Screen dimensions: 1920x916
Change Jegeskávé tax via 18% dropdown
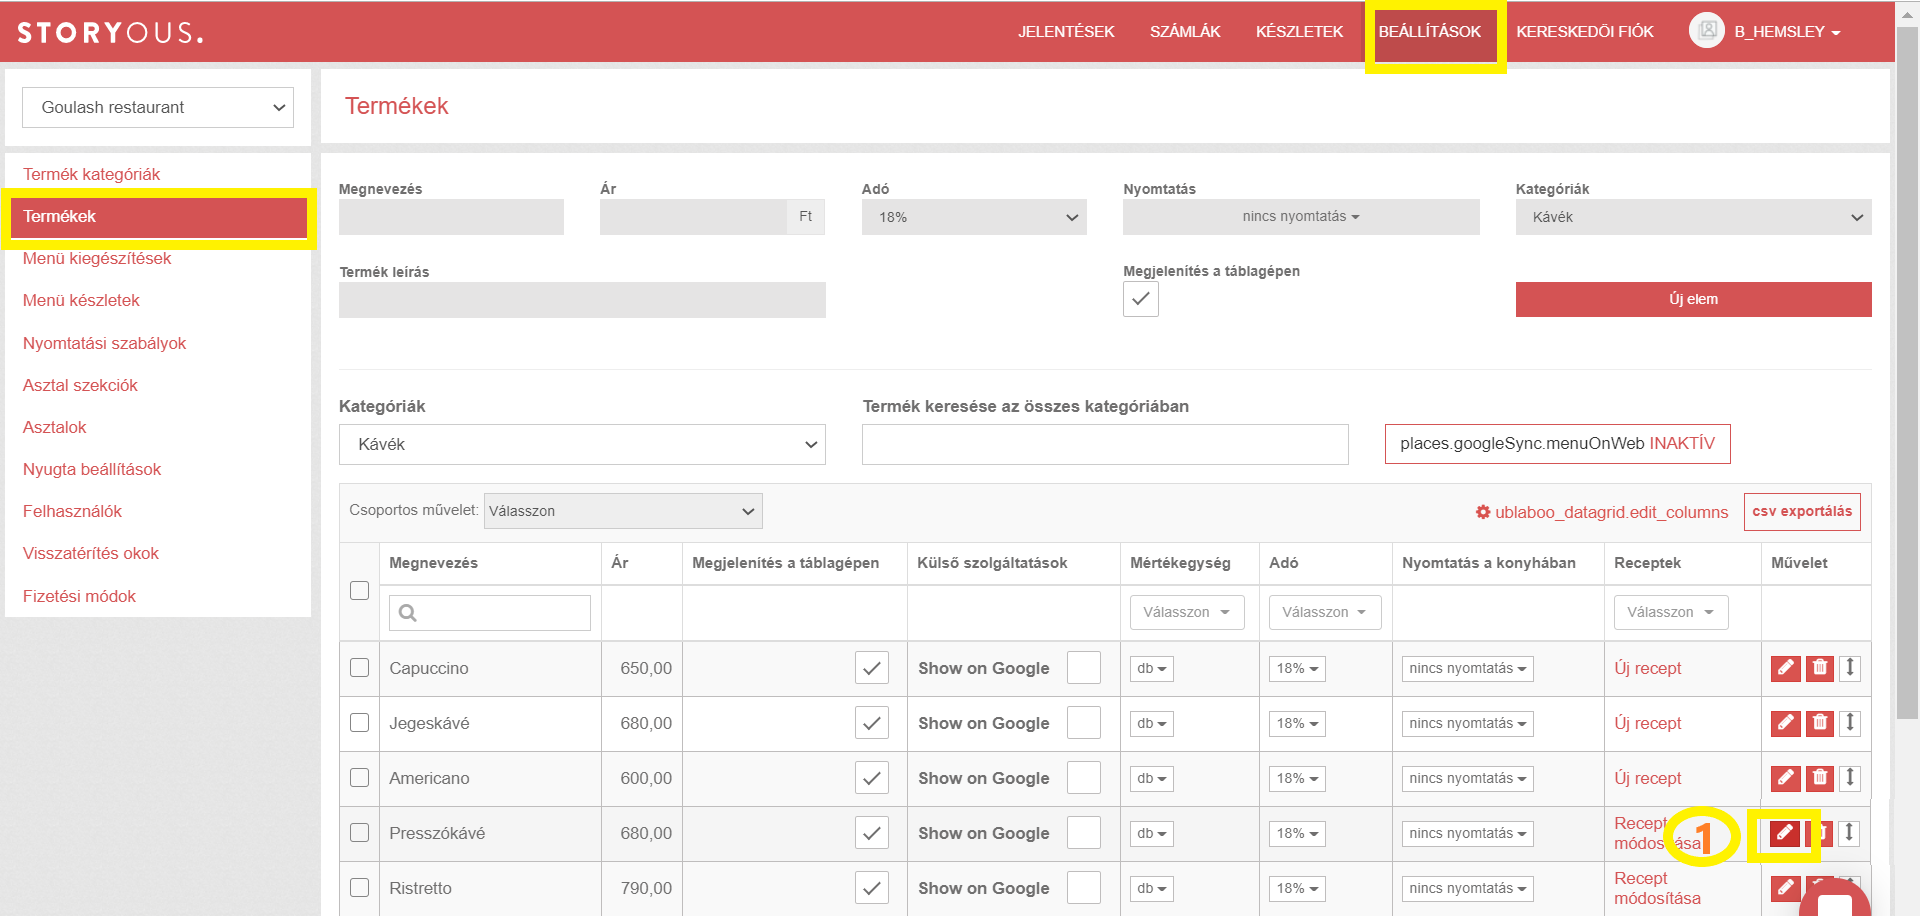click(1297, 723)
